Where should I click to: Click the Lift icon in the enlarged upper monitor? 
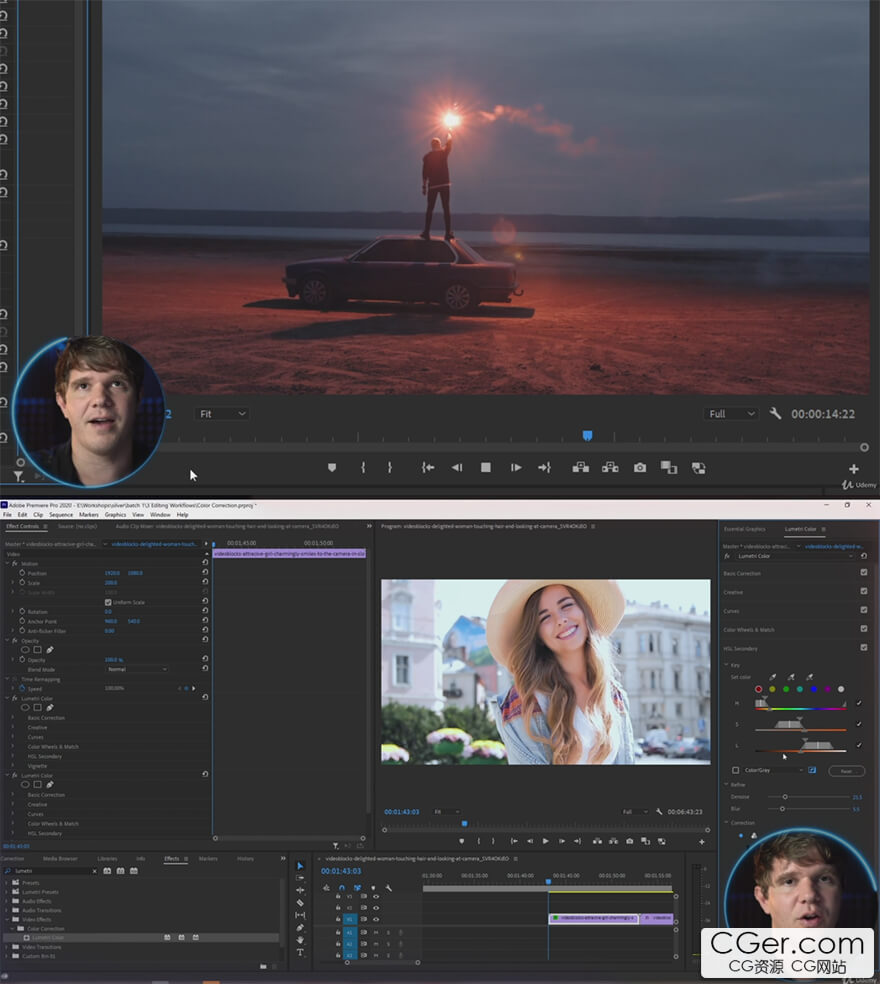pos(581,468)
